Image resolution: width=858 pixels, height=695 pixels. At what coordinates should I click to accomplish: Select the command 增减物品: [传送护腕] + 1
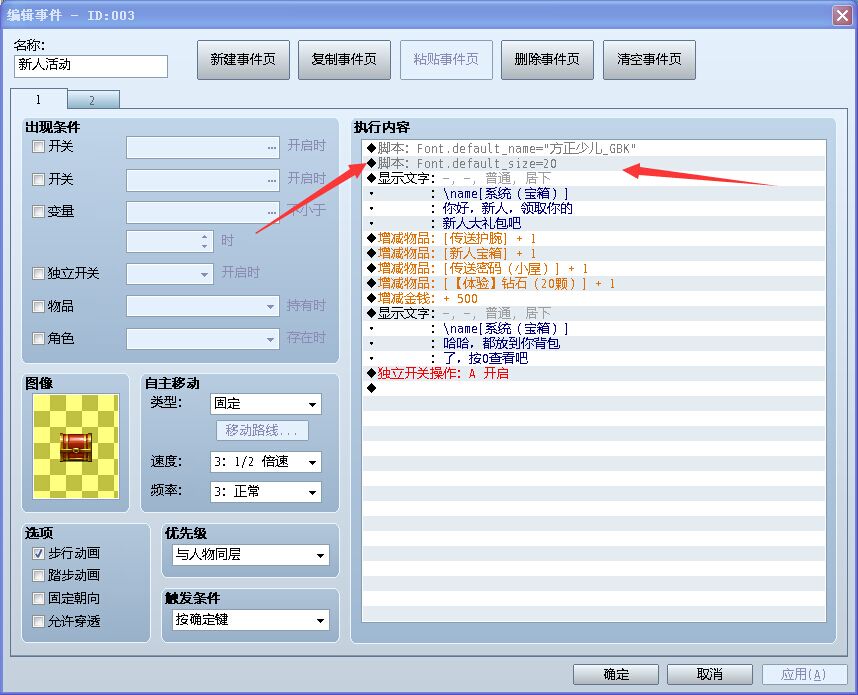(594, 239)
